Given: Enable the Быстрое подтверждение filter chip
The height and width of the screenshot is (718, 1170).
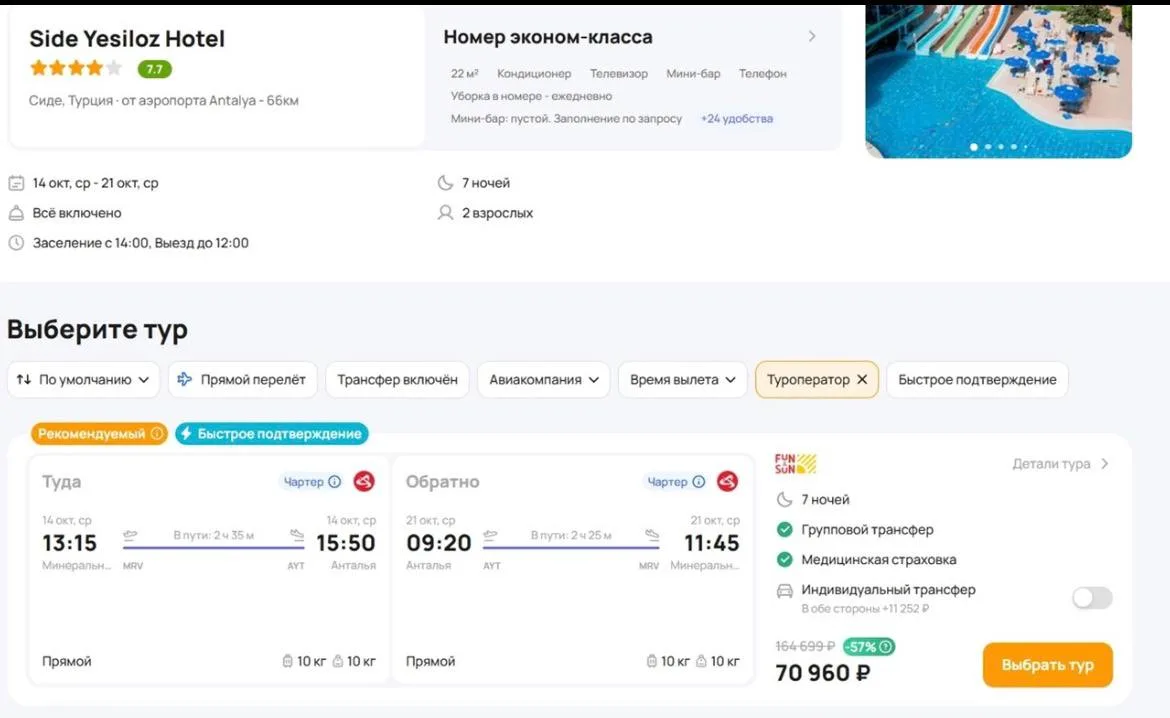Looking at the screenshot, I should (977, 379).
